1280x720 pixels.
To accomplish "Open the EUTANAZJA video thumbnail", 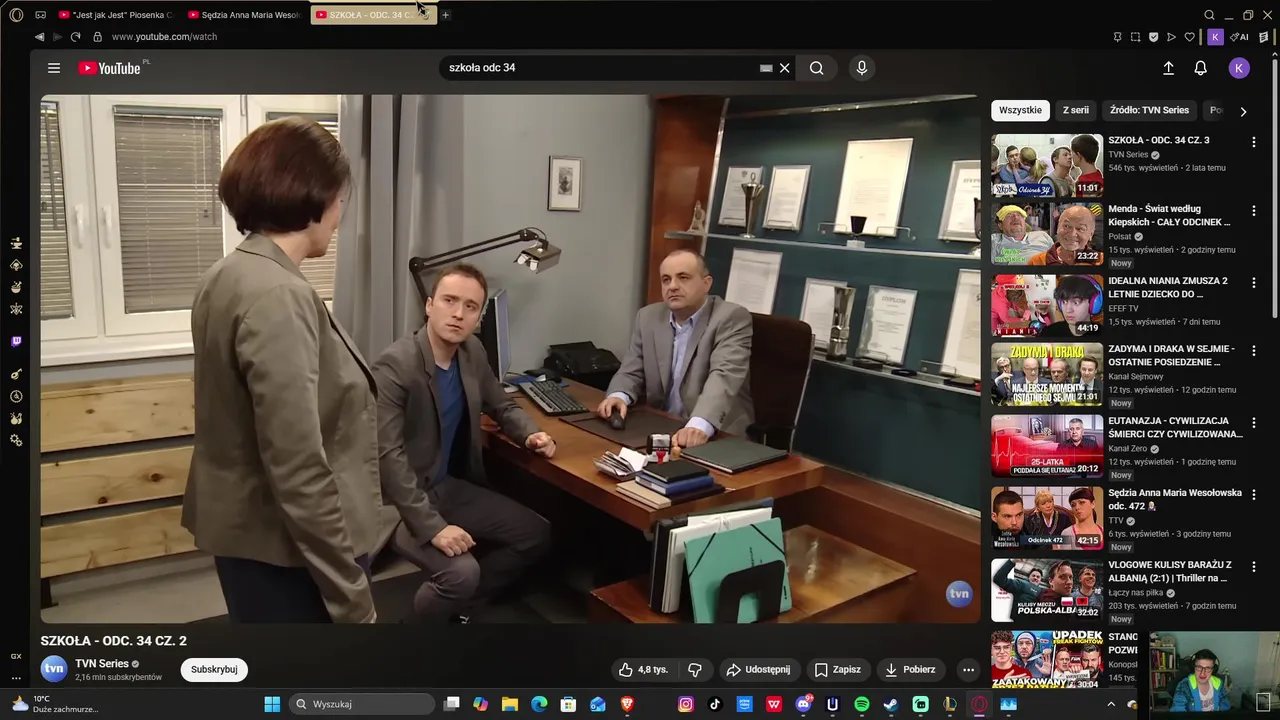I will pyautogui.click(x=1047, y=445).
